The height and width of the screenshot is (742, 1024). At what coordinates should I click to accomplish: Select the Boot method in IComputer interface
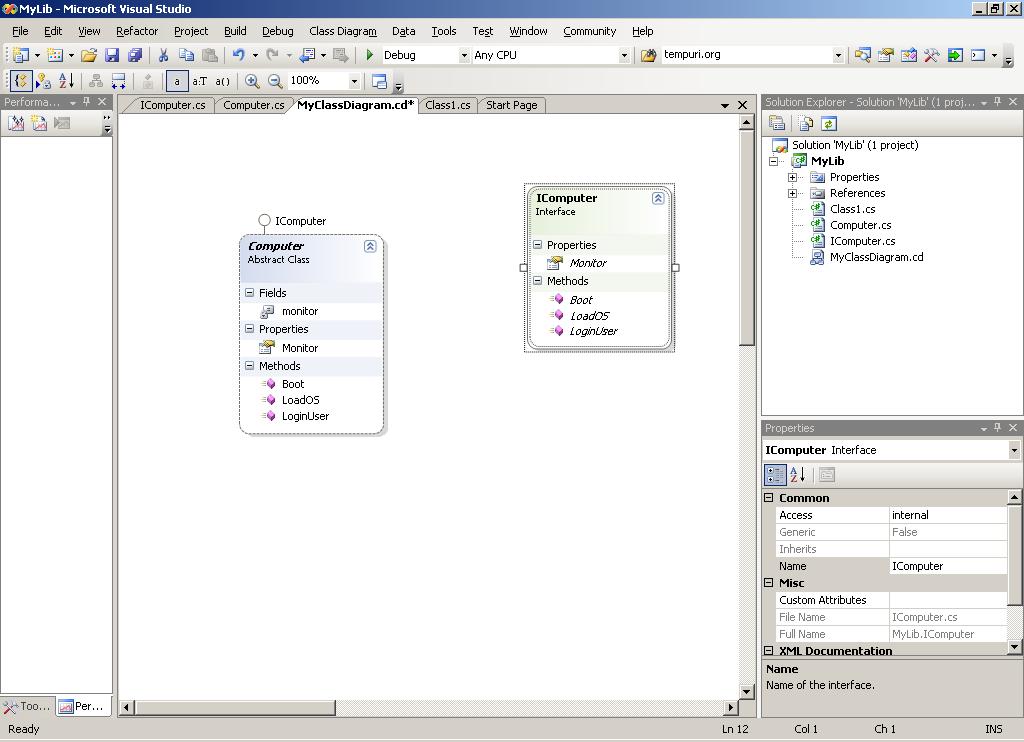pyautogui.click(x=581, y=300)
